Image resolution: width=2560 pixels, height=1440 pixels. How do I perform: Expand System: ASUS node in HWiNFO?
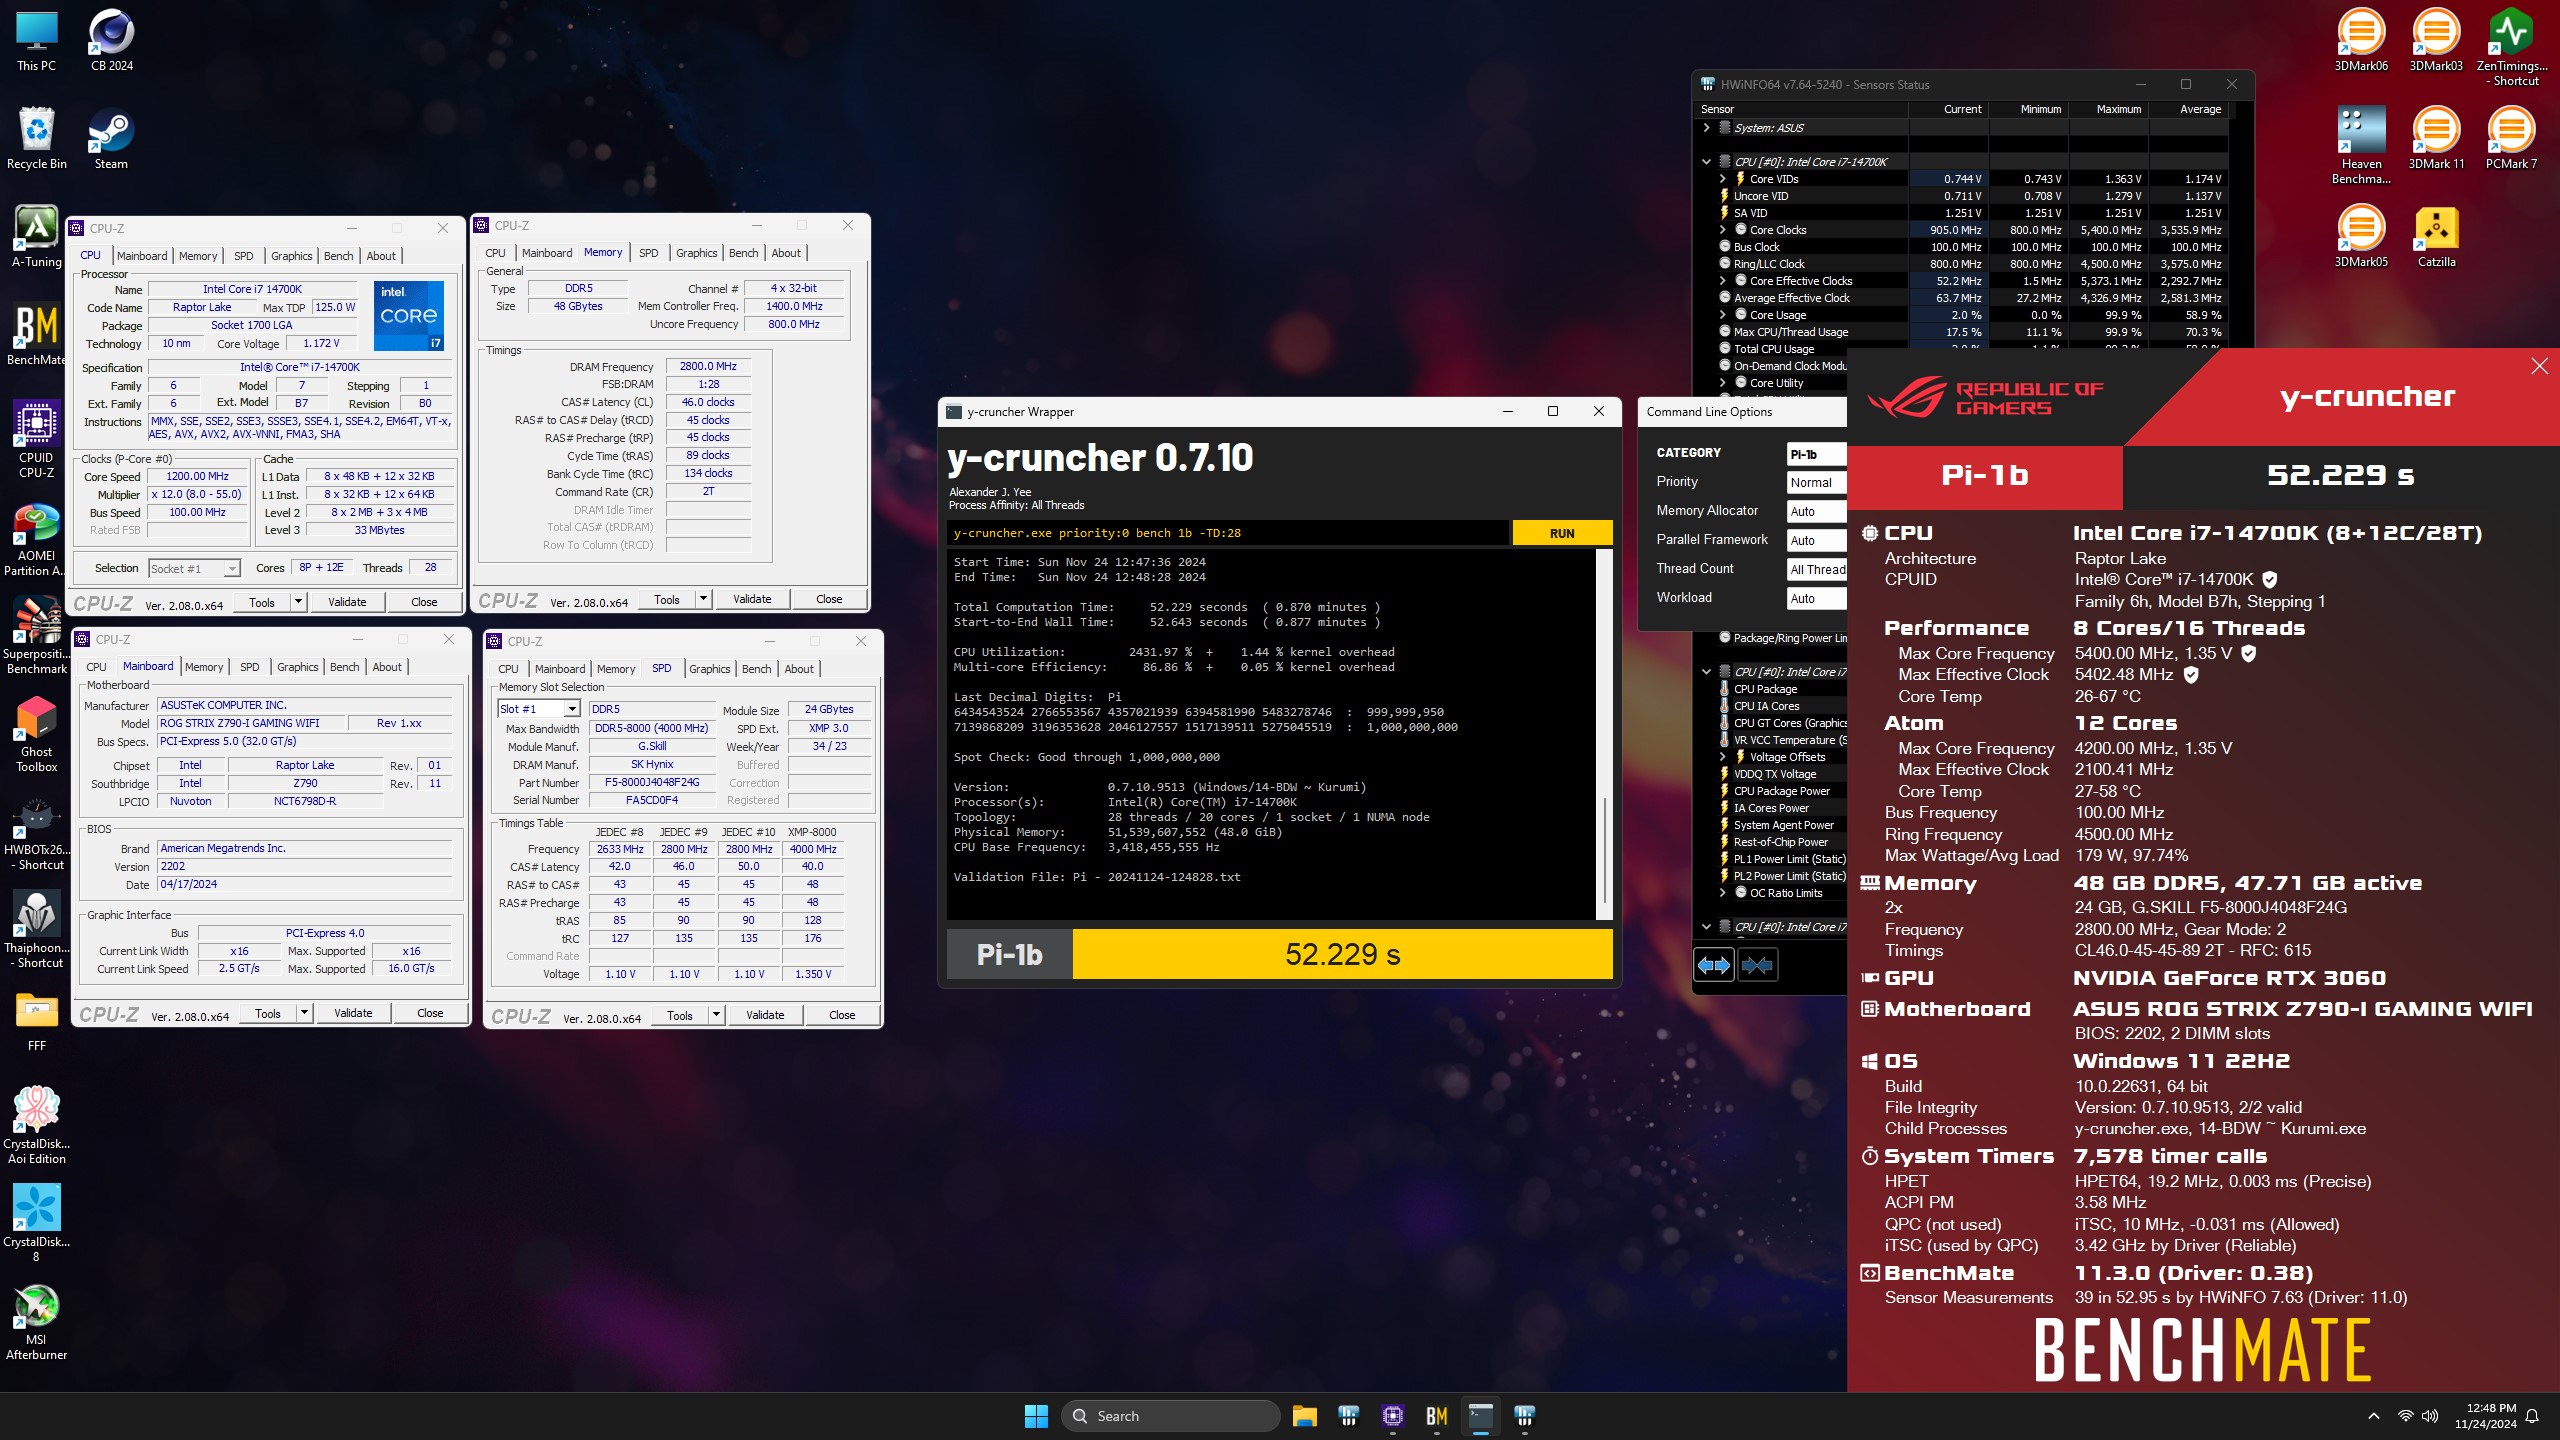click(x=1706, y=128)
